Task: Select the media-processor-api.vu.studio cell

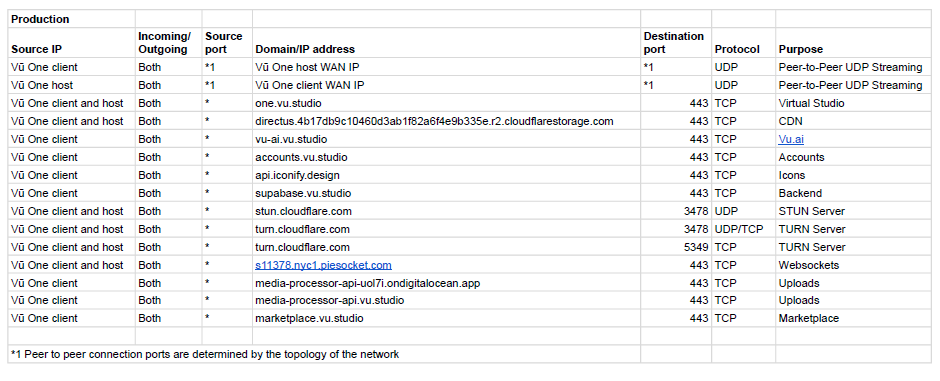Action: 446,300
